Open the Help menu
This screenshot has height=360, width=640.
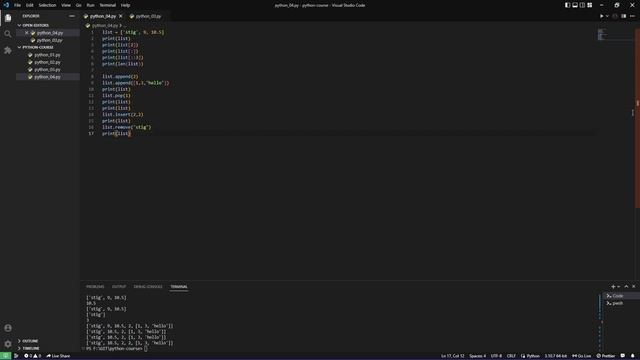(x=126, y=5)
